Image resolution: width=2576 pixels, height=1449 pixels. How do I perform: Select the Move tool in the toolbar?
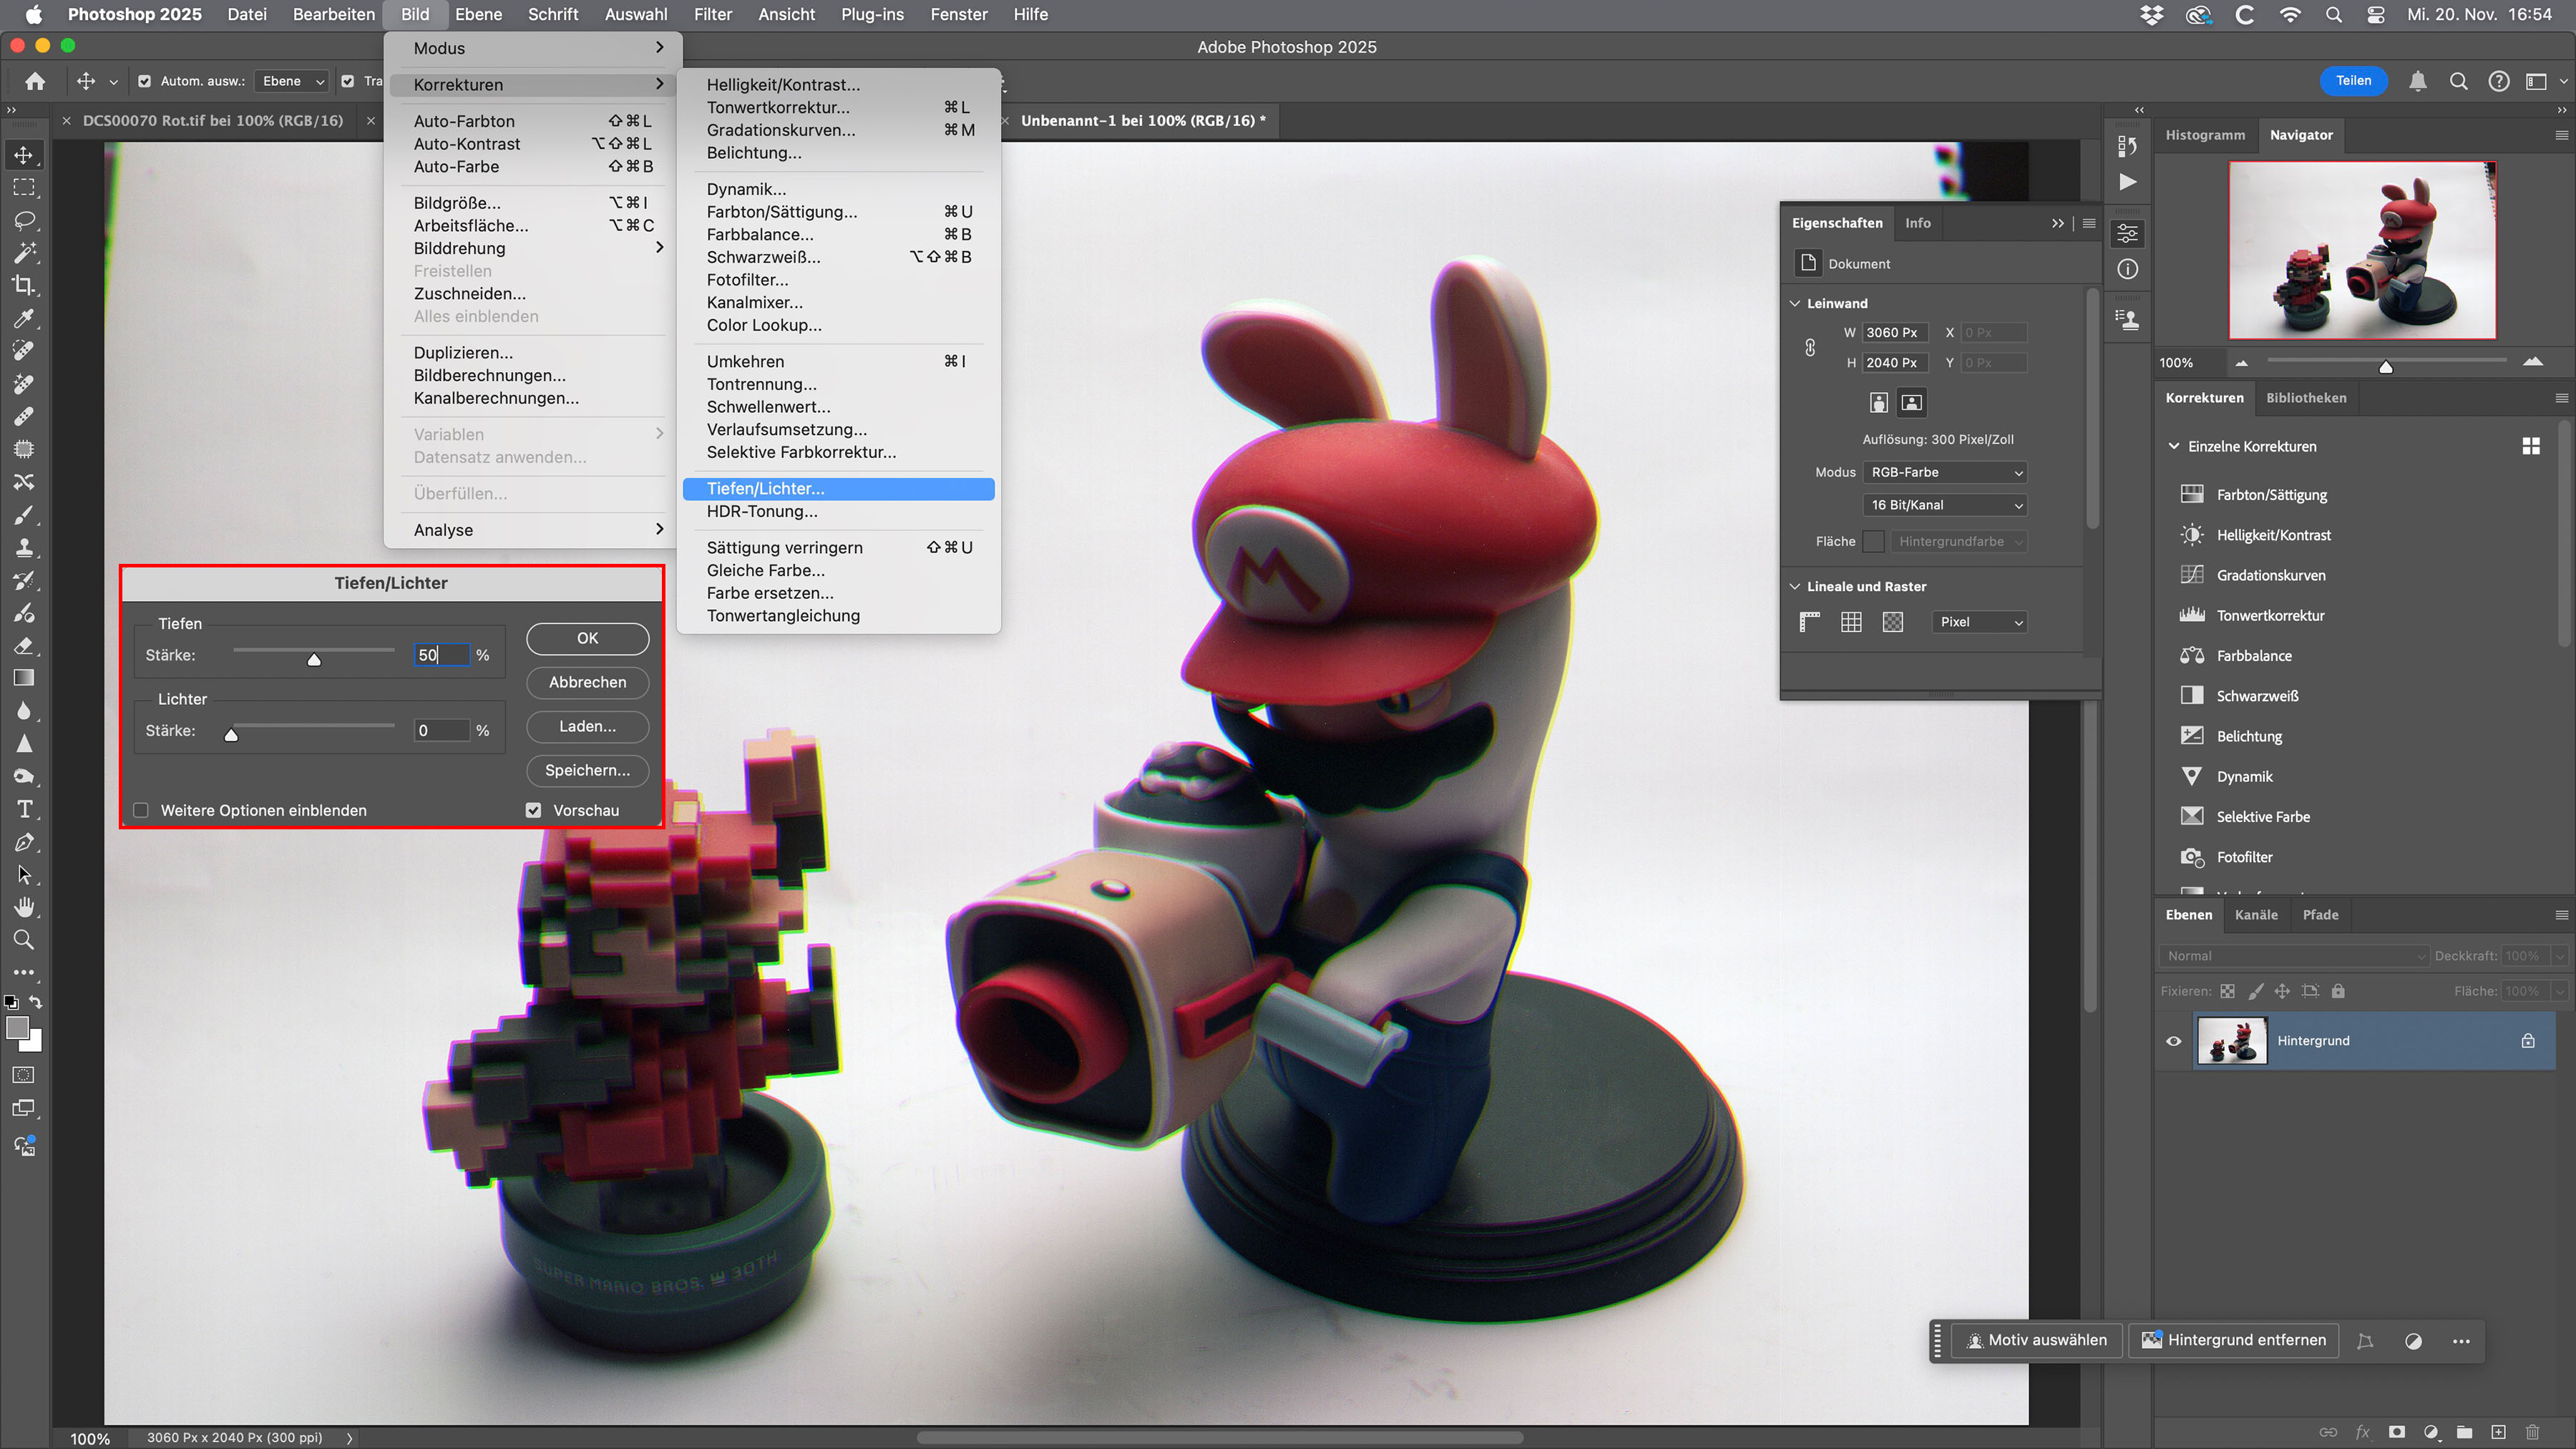pyautogui.click(x=24, y=155)
